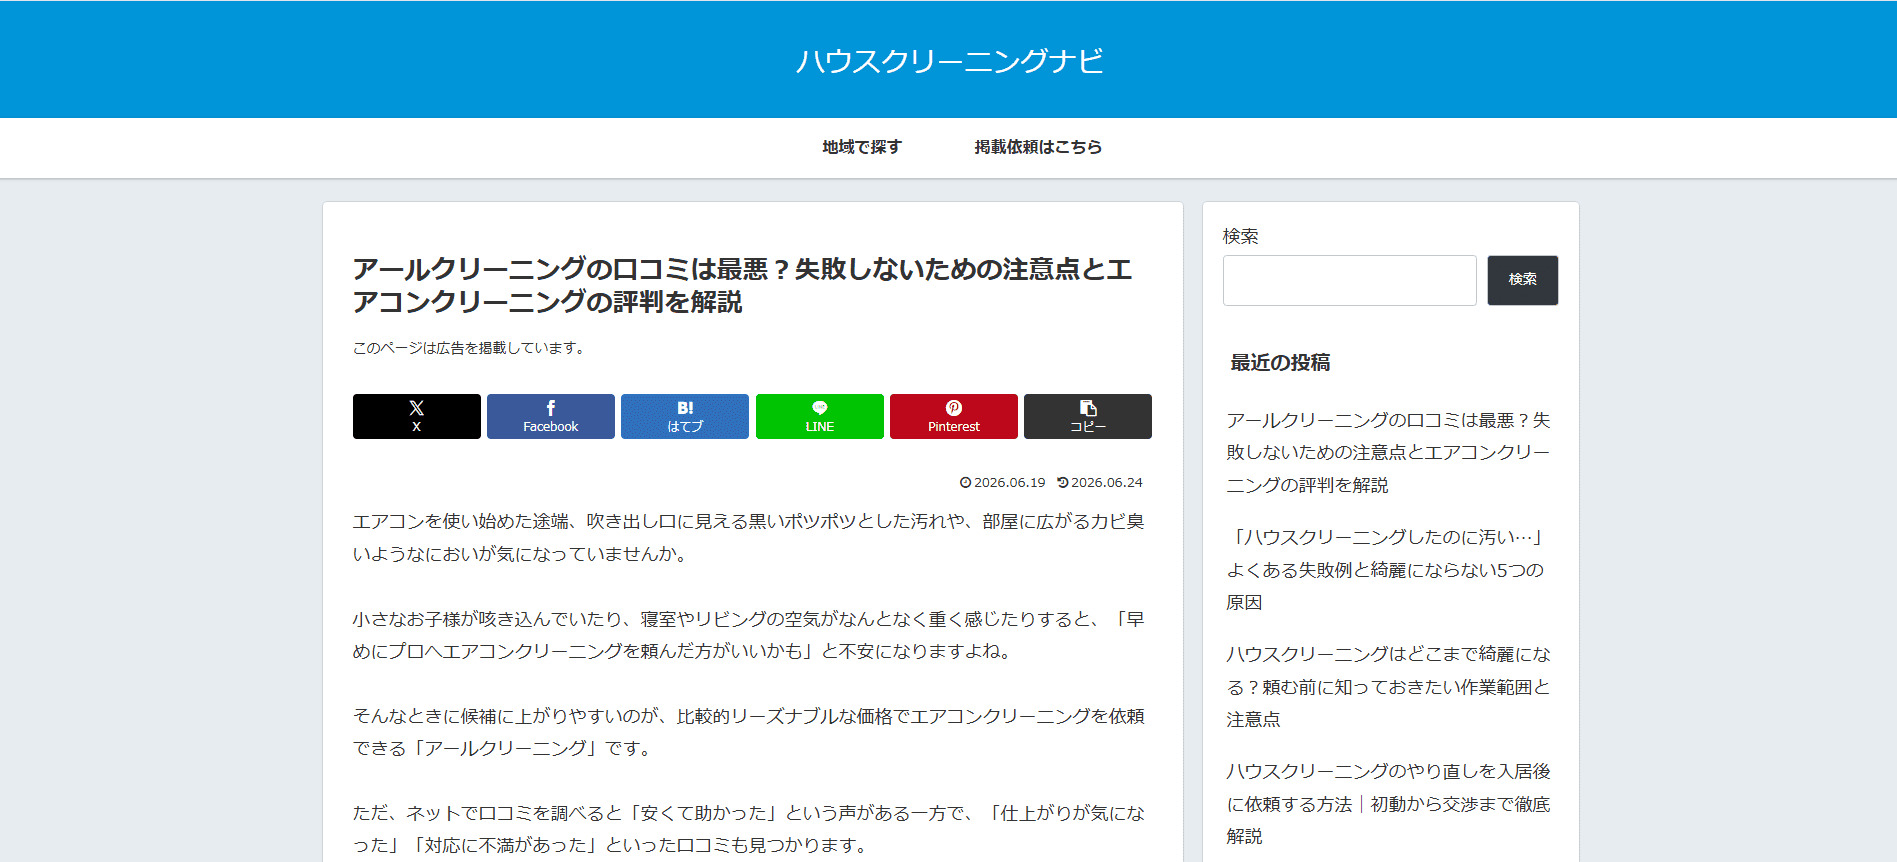Focus the sidebar 検索 text field
The image size is (1897, 862).
coord(1349,280)
